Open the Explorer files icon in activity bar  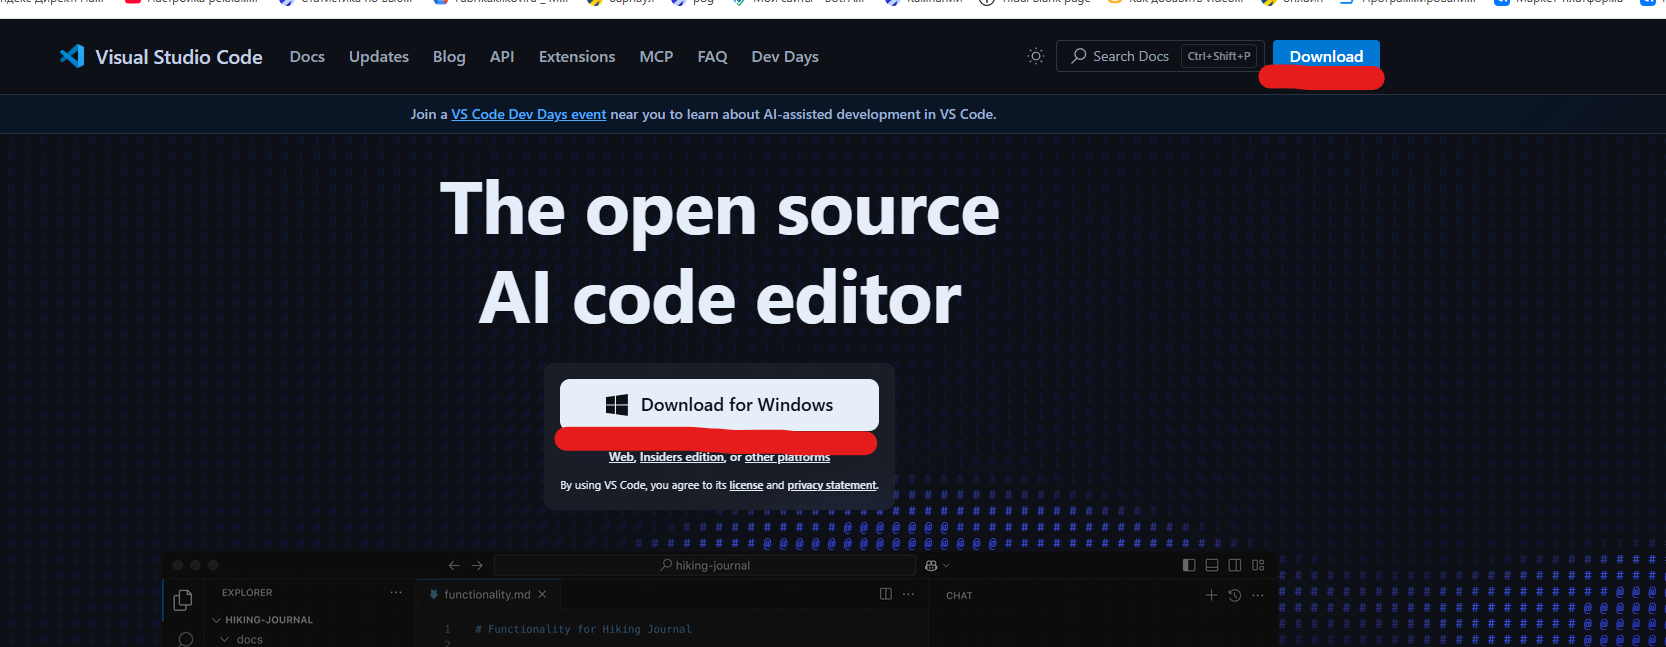point(183,600)
